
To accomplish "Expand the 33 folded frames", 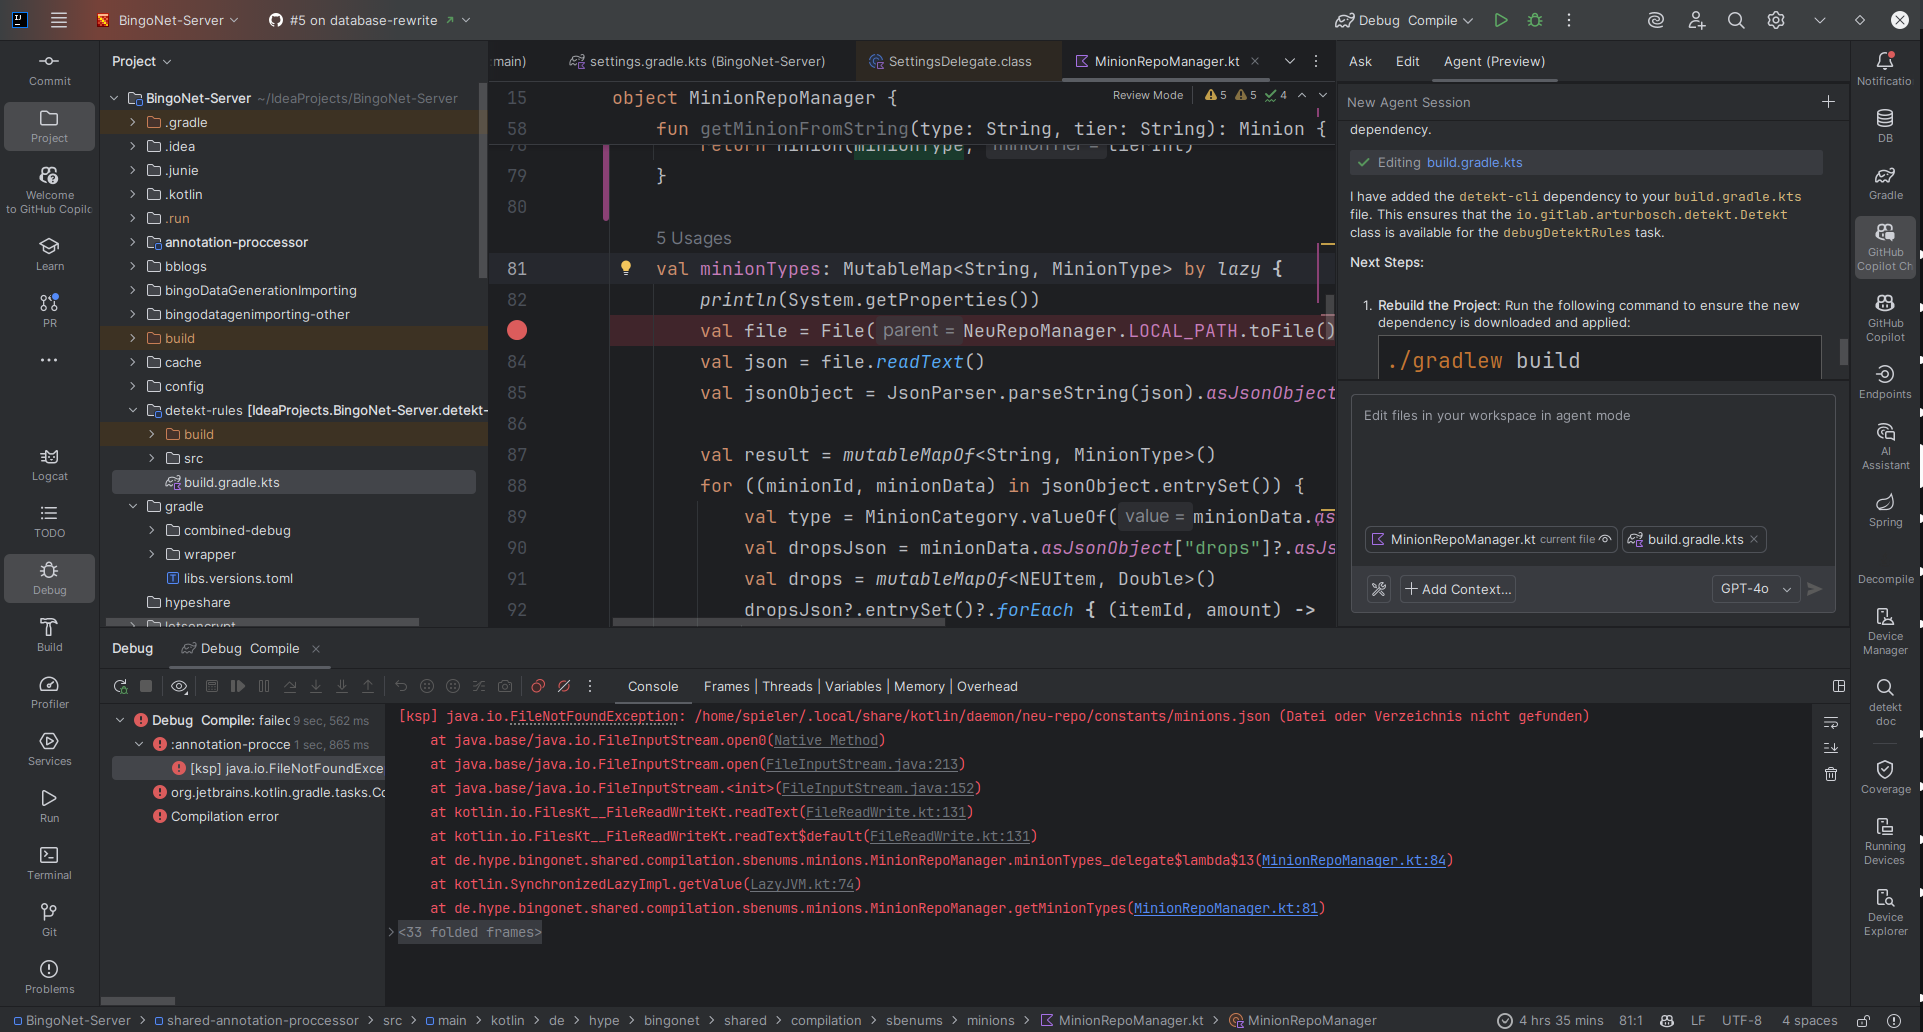I will click(470, 932).
